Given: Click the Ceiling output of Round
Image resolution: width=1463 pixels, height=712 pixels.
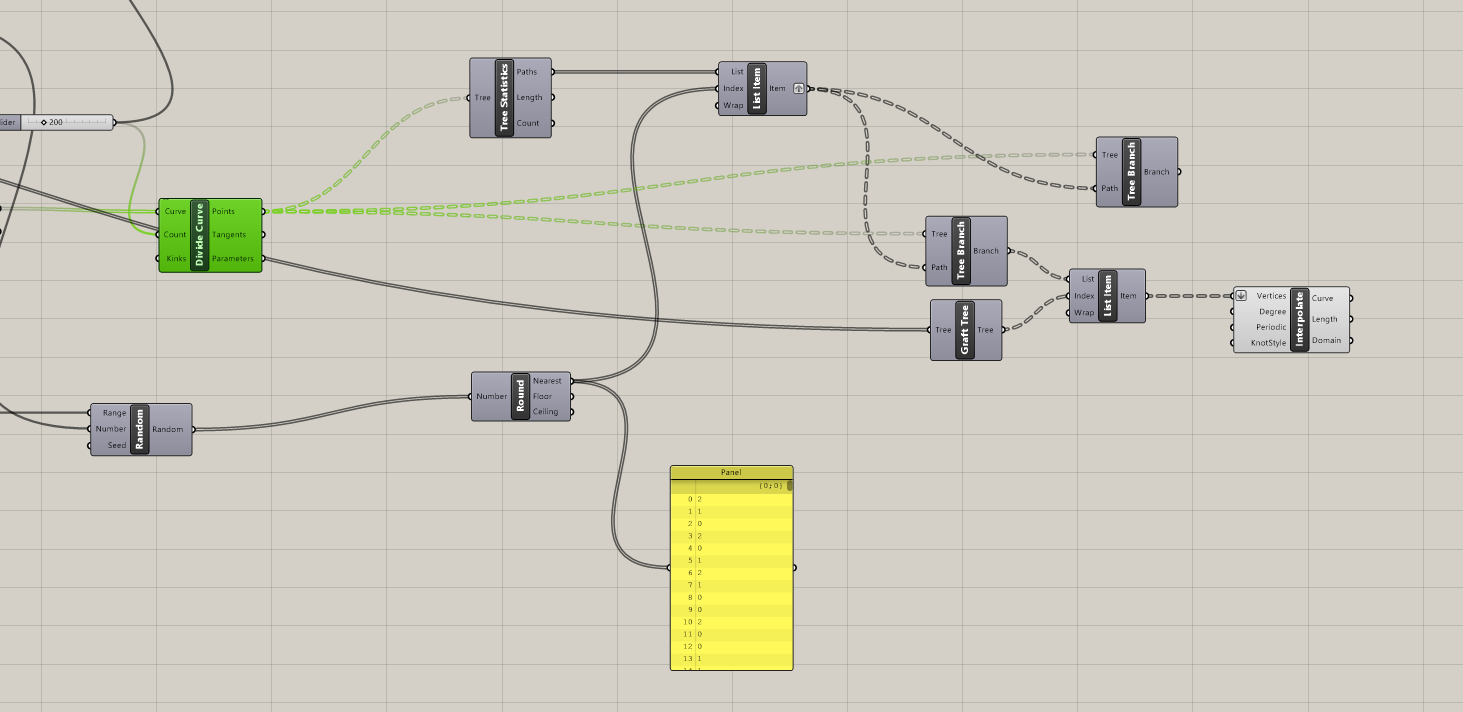Looking at the screenshot, I should coord(545,412).
